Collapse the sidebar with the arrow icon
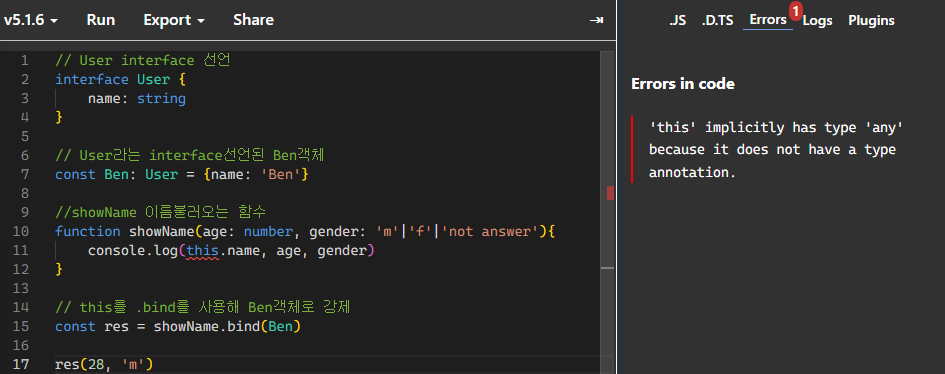 point(596,20)
